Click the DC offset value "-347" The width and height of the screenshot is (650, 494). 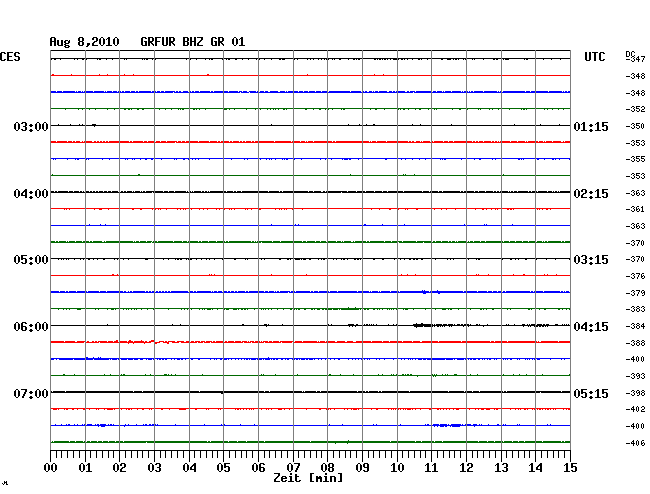[x=635, y=59]
